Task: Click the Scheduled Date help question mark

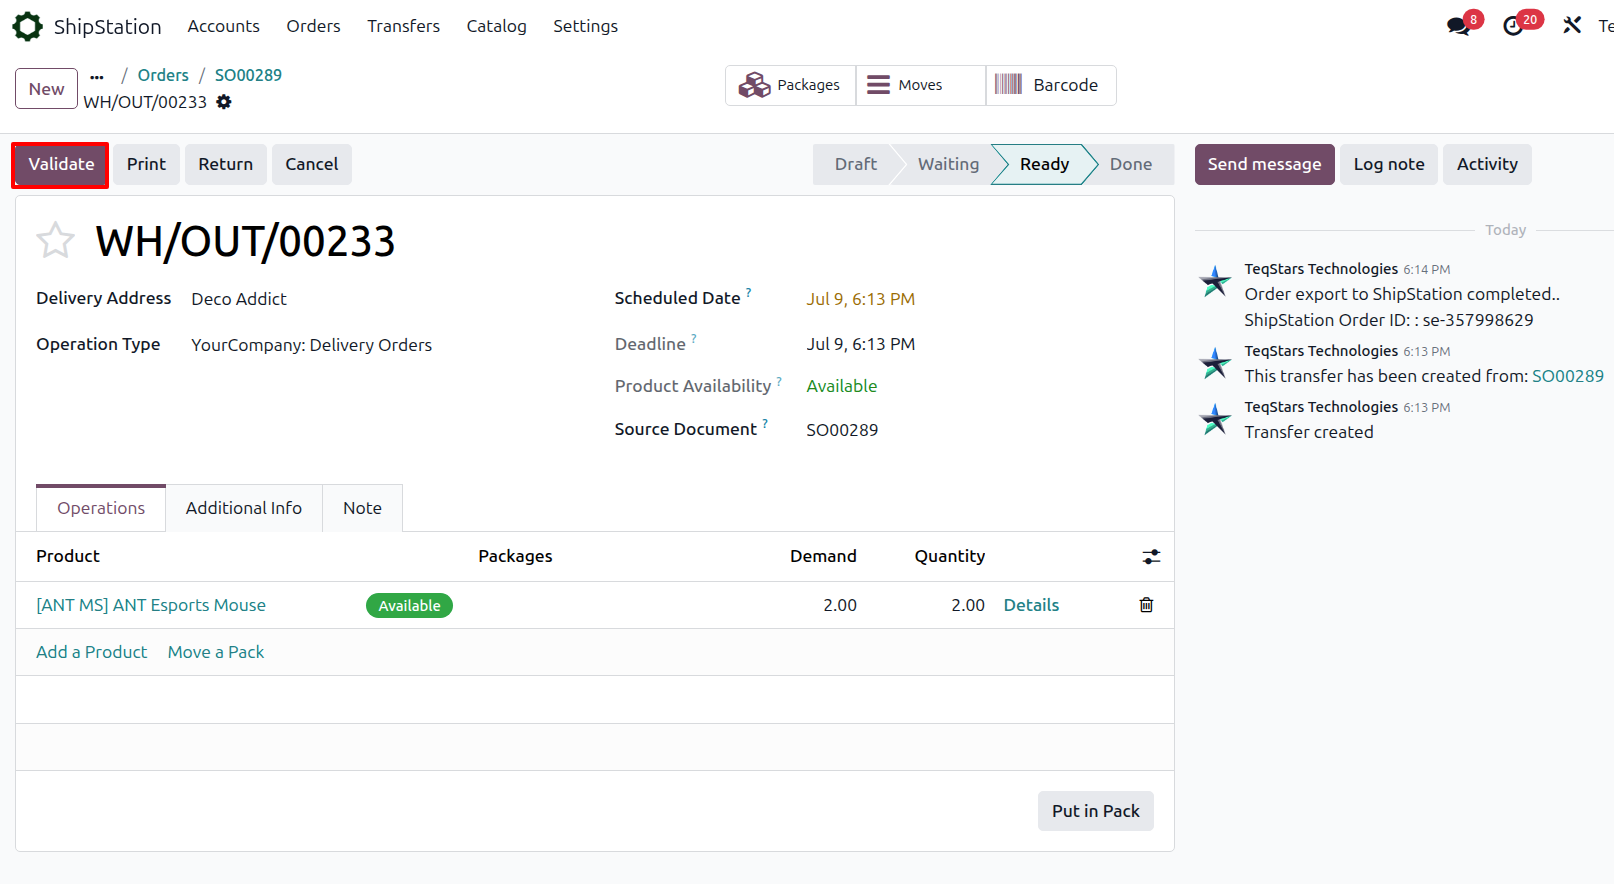Action: click(x=749, y=292)
